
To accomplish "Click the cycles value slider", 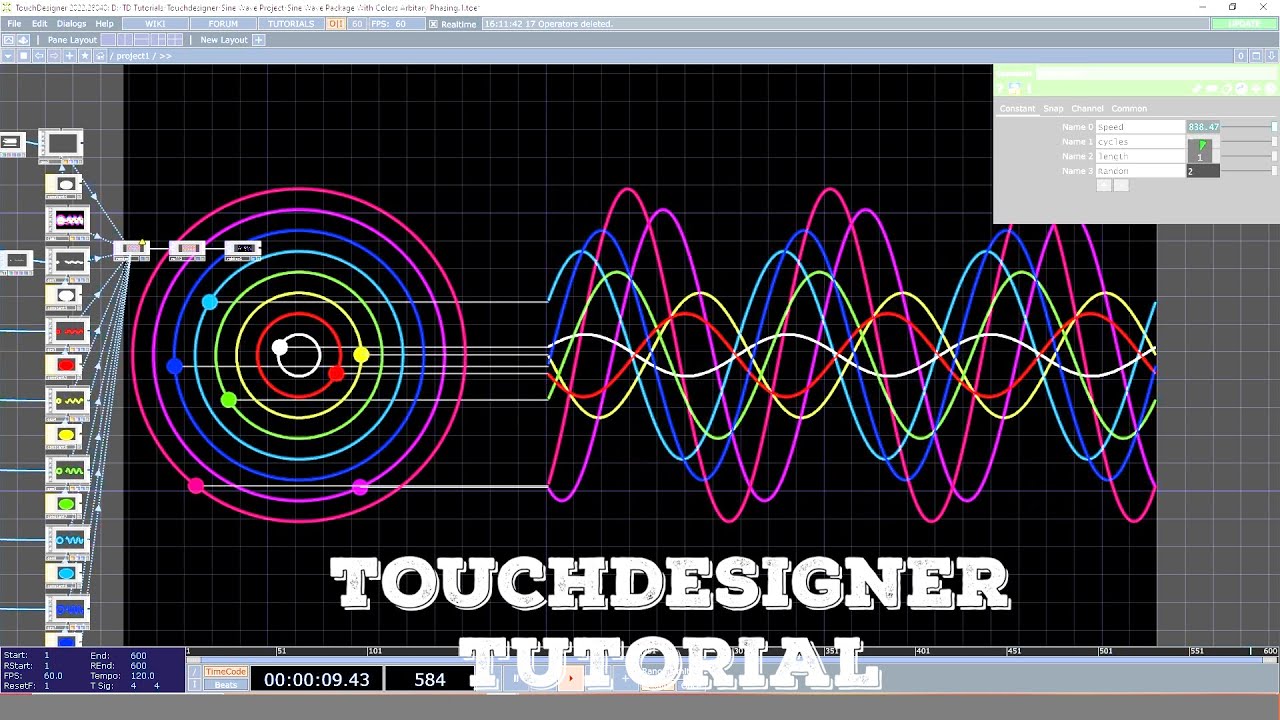I will click(x=1248, y=142).
